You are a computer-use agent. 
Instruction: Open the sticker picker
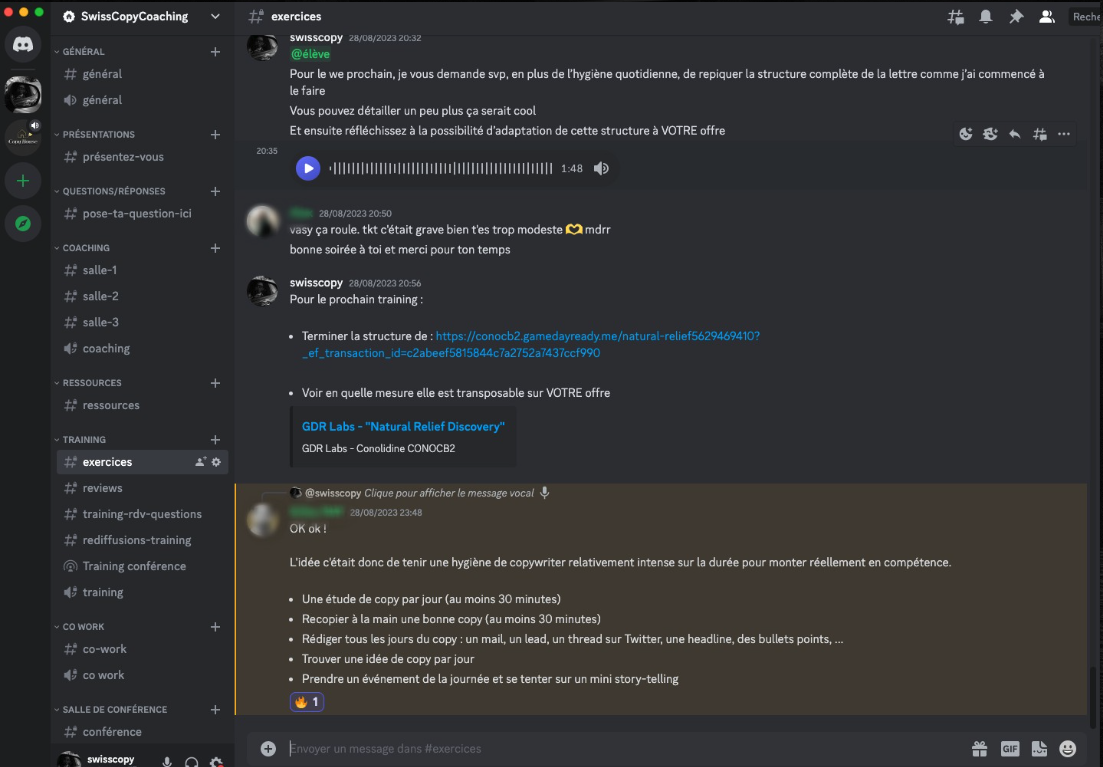[1039, 748]
